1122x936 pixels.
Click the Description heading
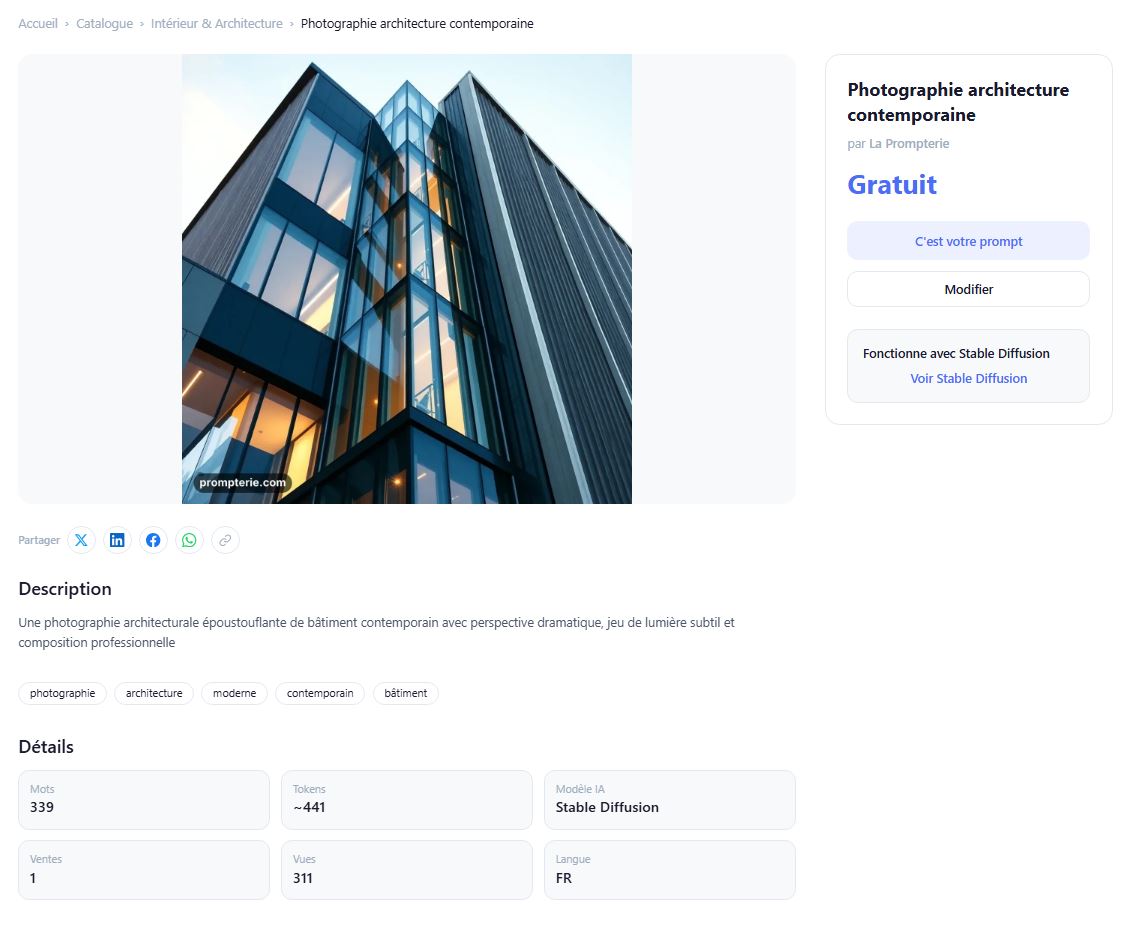65,589
